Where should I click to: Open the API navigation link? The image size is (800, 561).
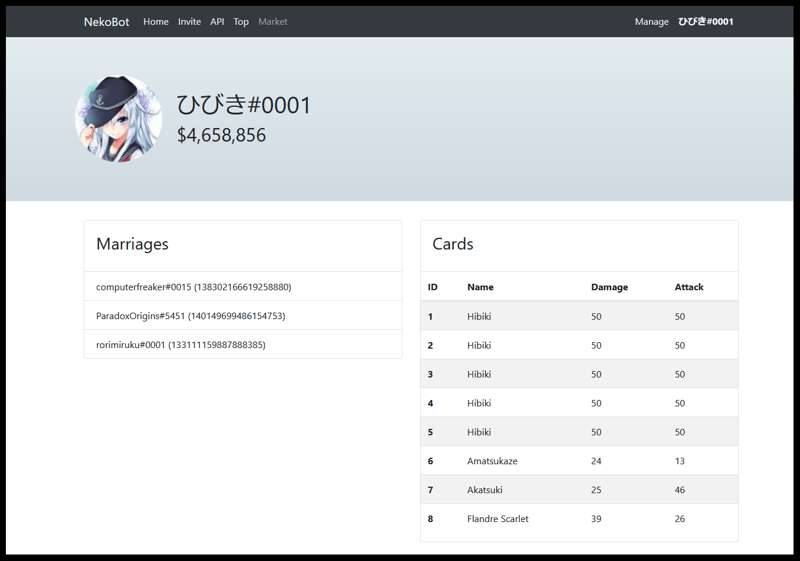click(217, 22)
